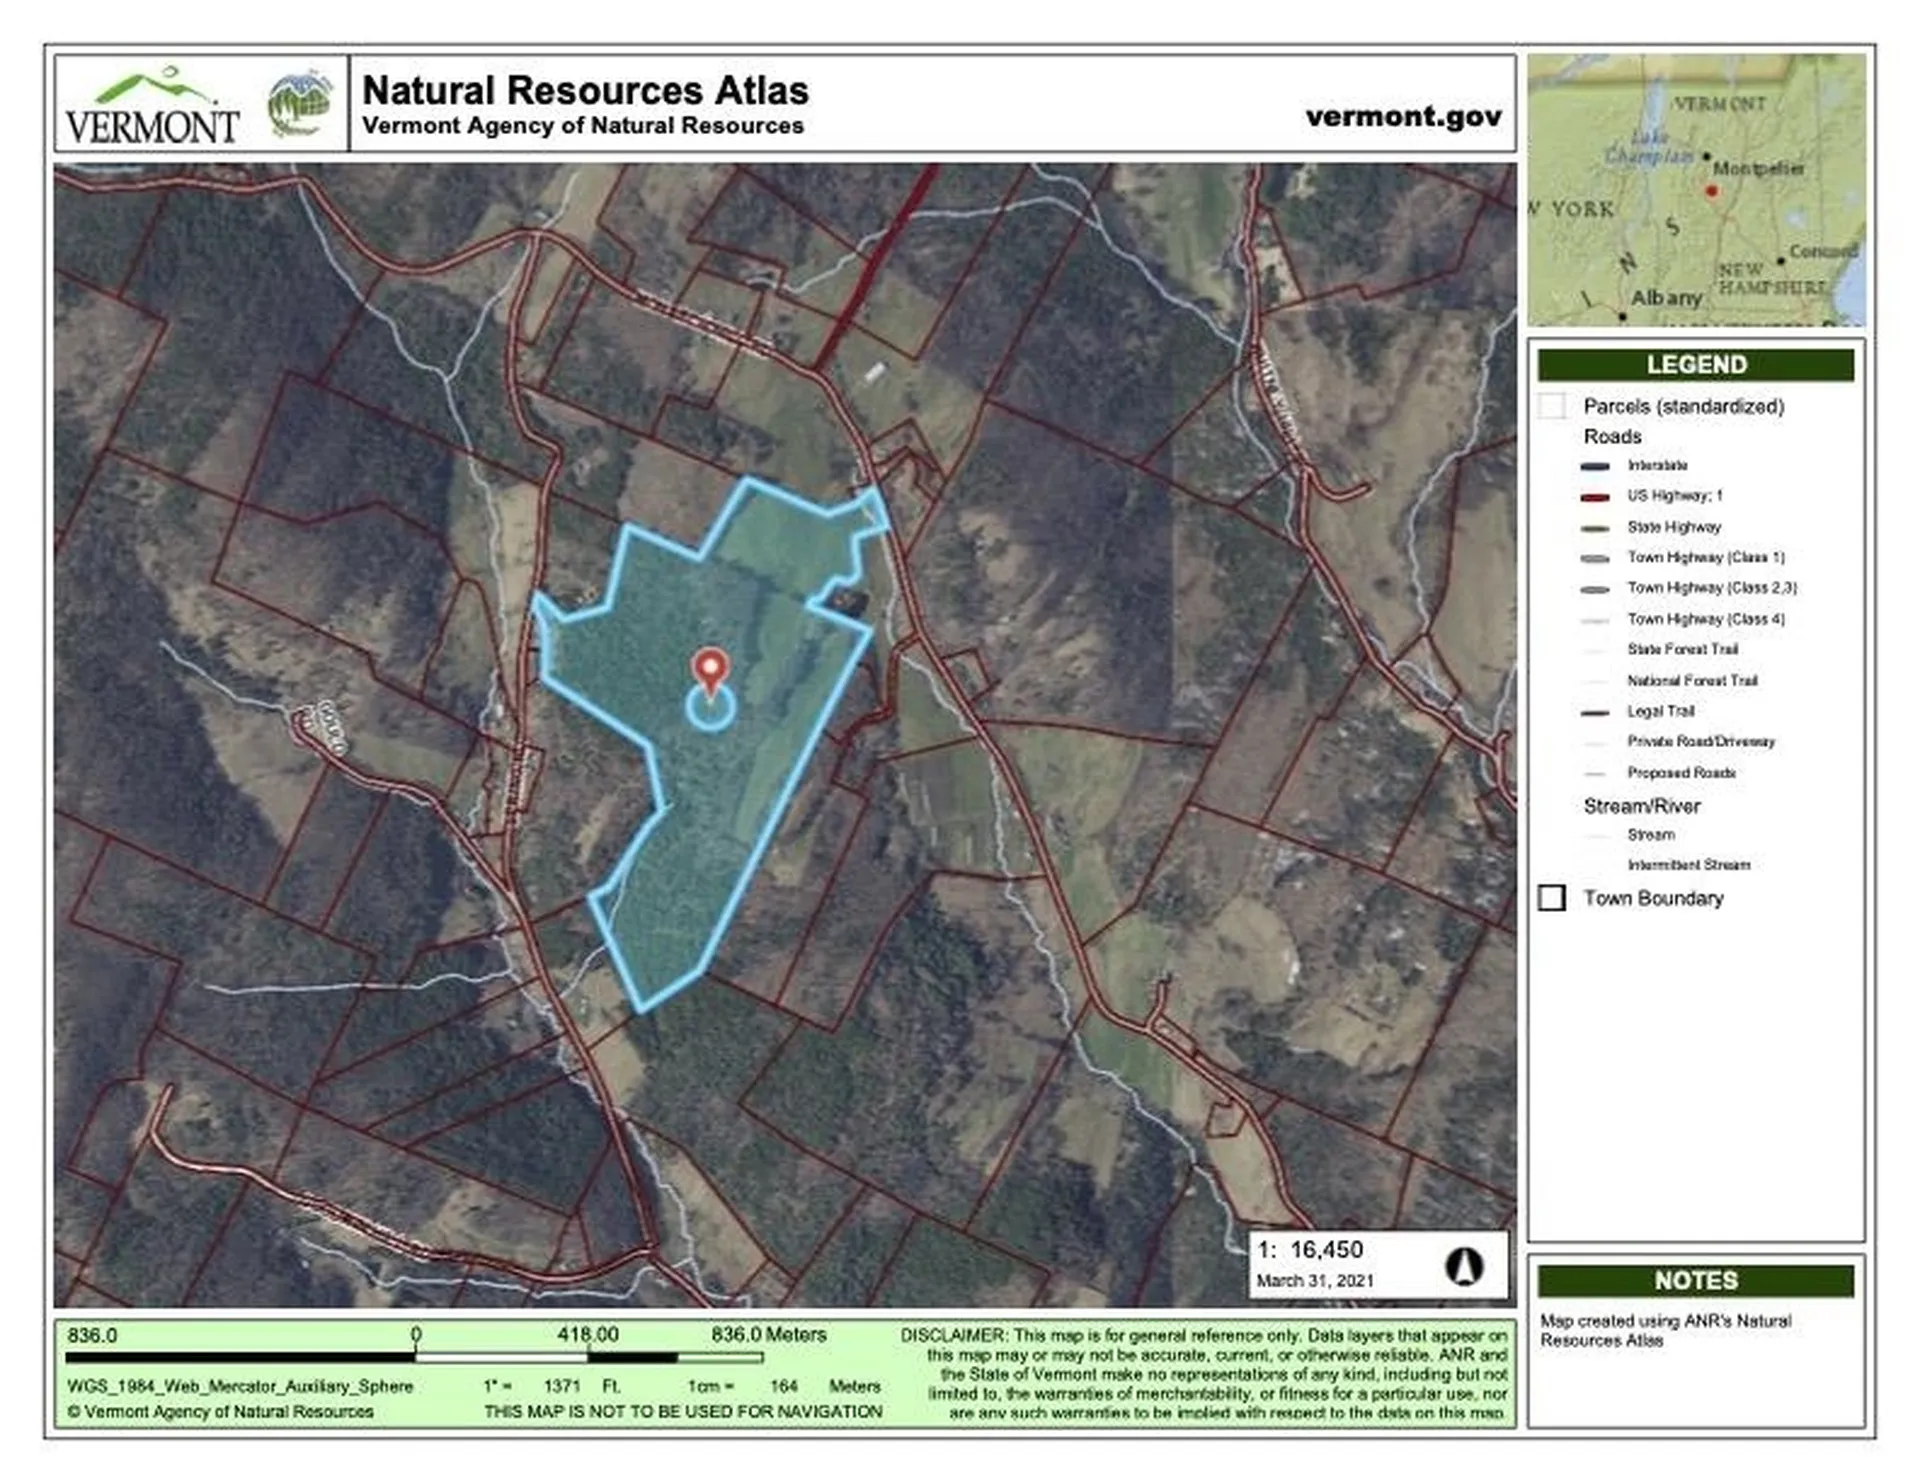
Task: Click the Montpelier label on inset map
Action: [1759, 168]
